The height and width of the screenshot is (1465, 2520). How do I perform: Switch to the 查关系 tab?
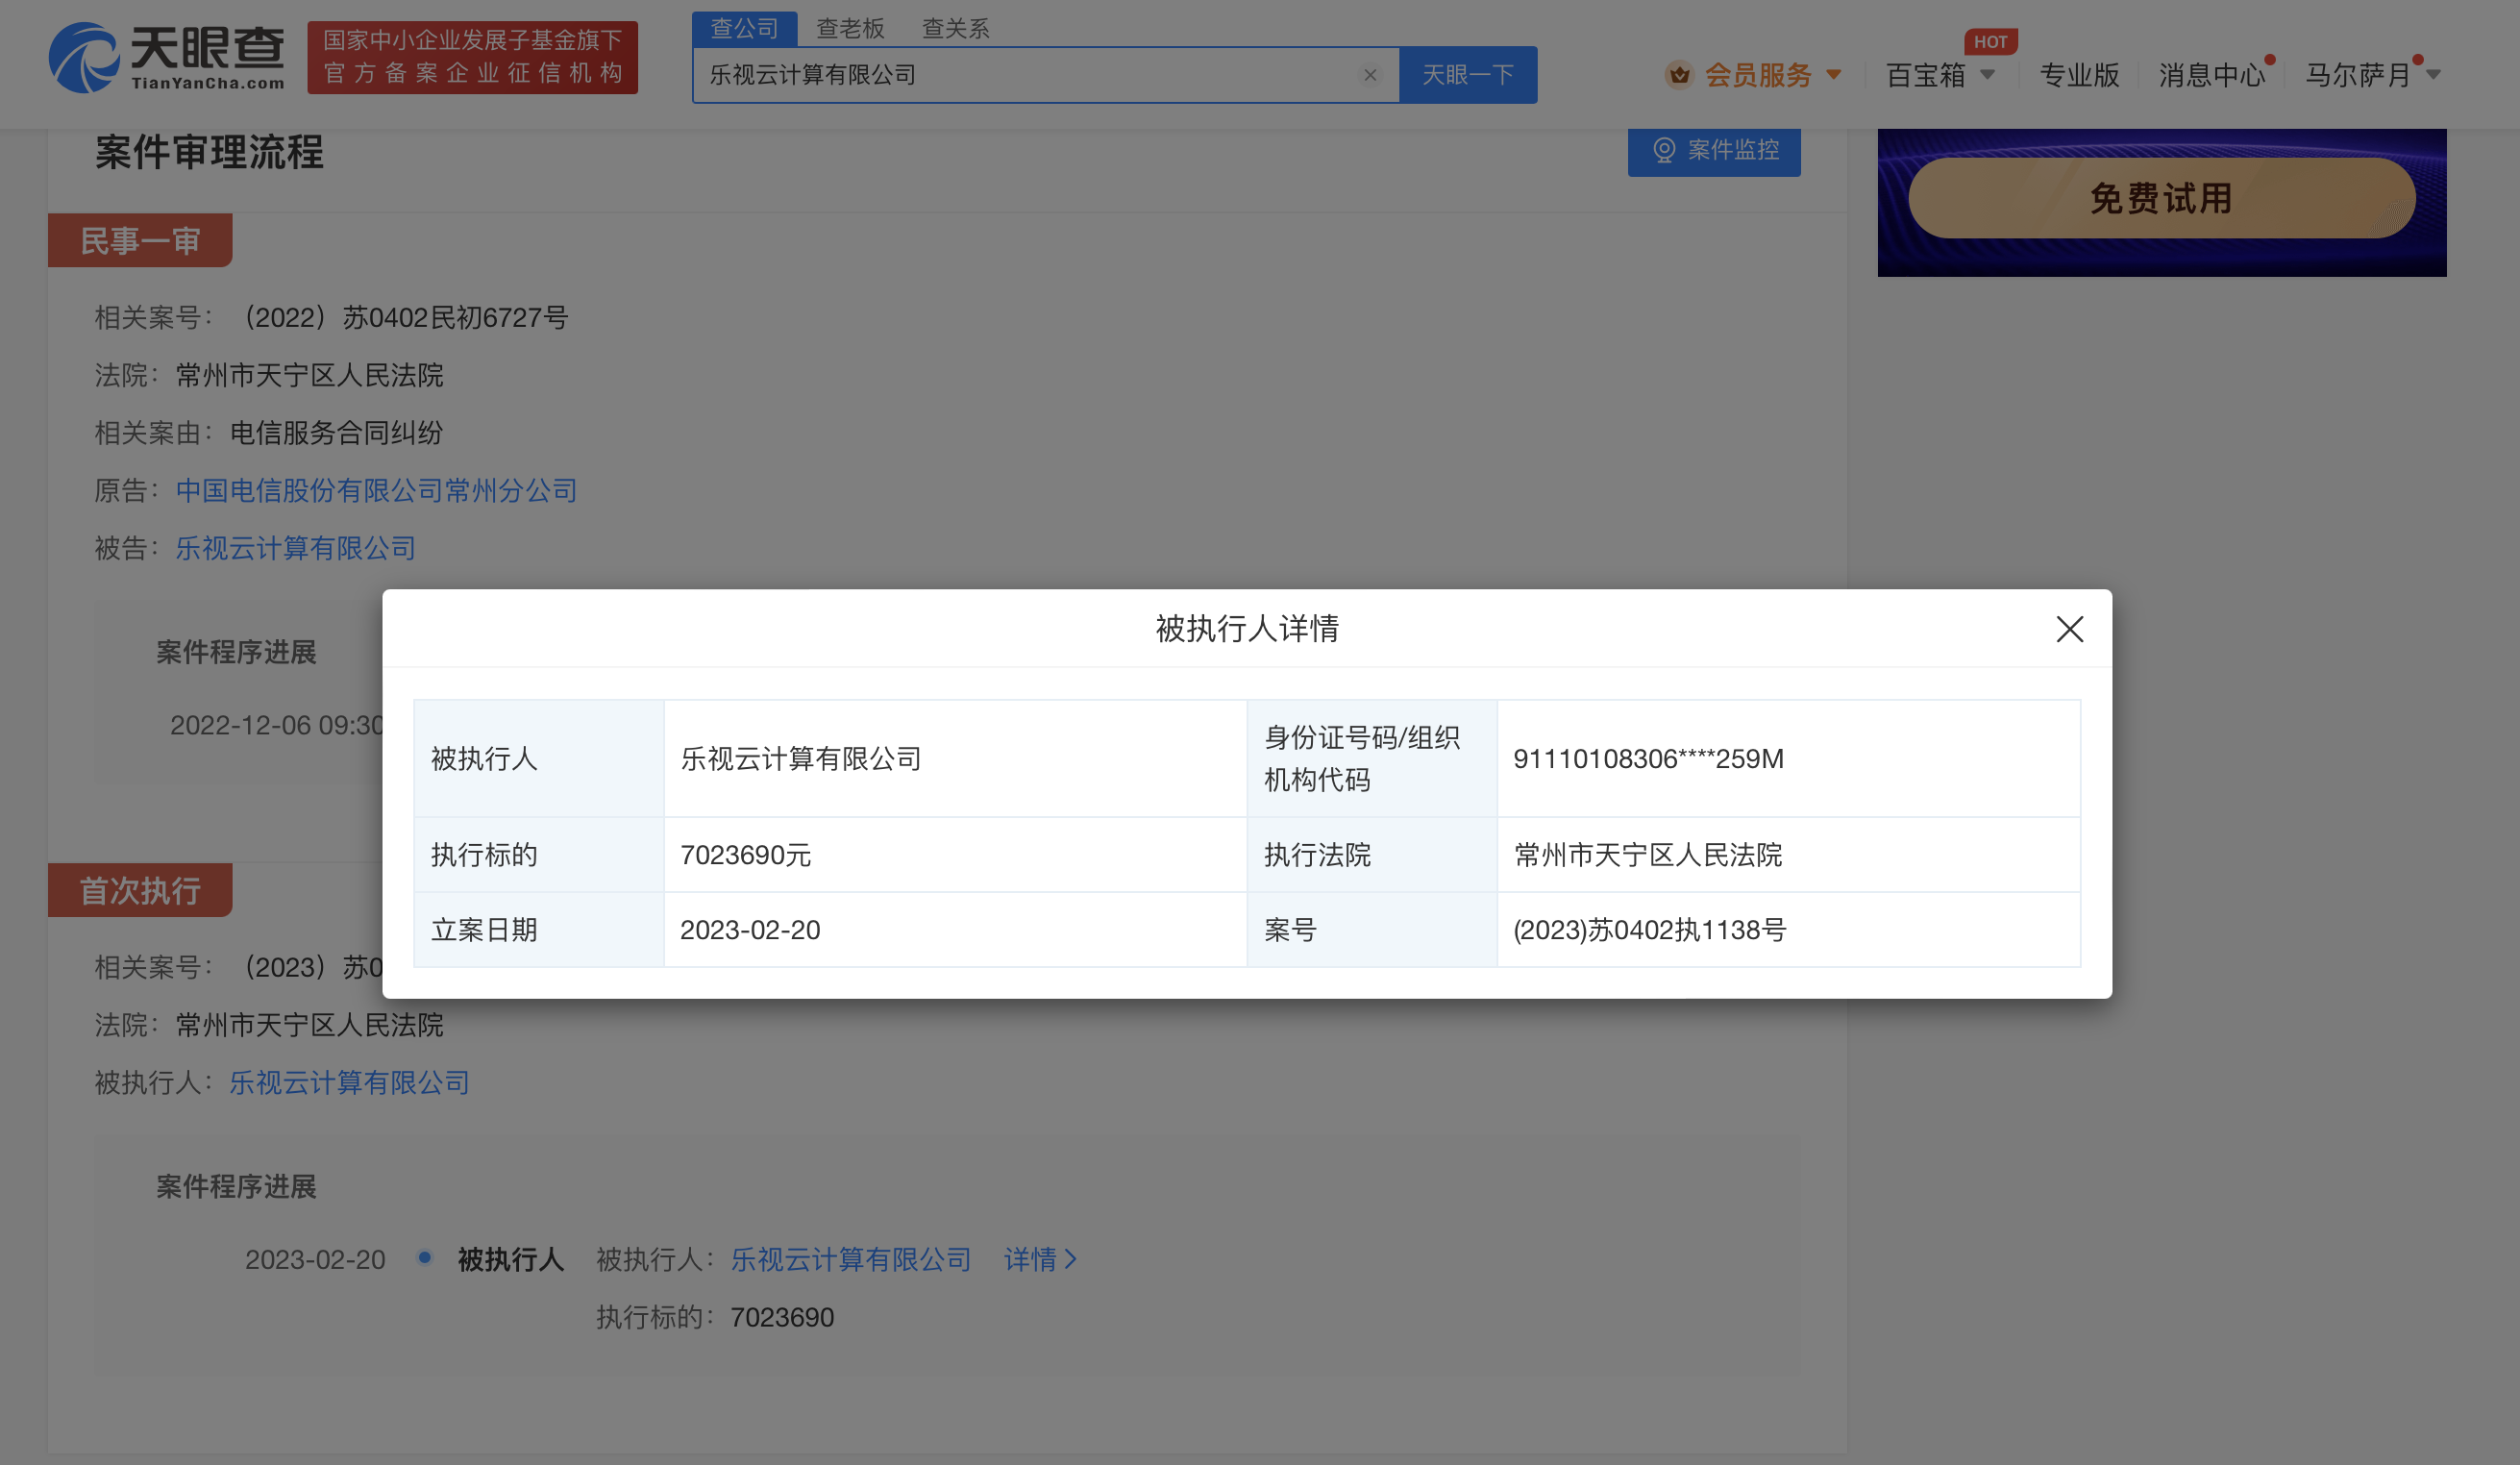point(955,28)
